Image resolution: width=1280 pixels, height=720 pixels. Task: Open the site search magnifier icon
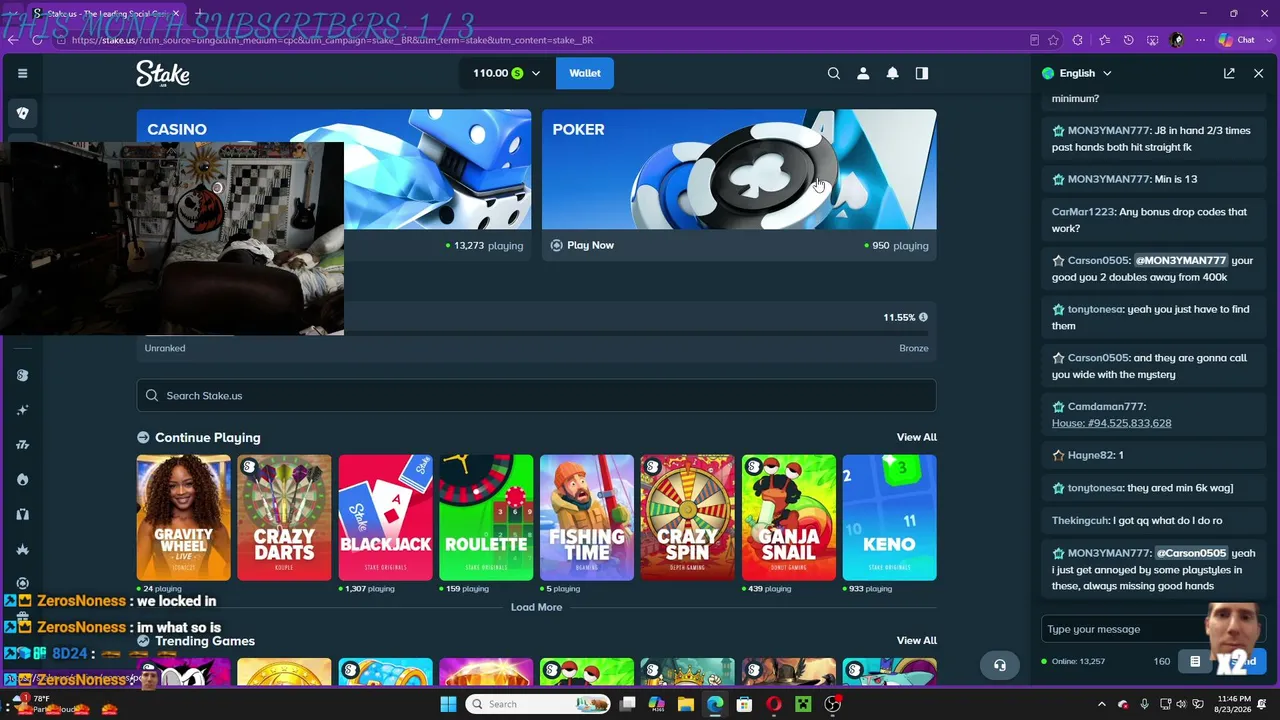pos(833,73)
